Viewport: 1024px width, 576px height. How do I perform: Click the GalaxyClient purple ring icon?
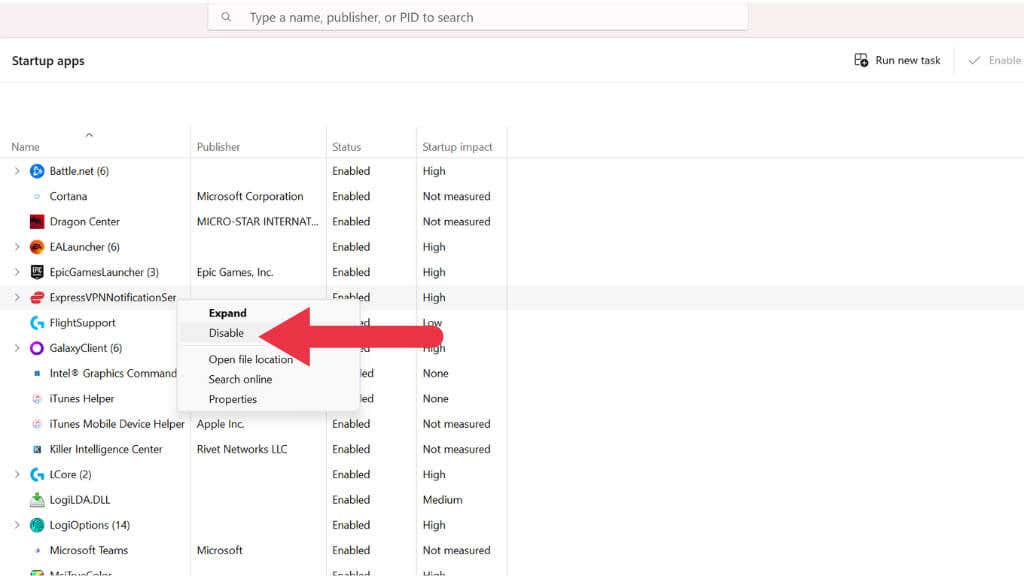pyautogui.click(x=37, y=348)
